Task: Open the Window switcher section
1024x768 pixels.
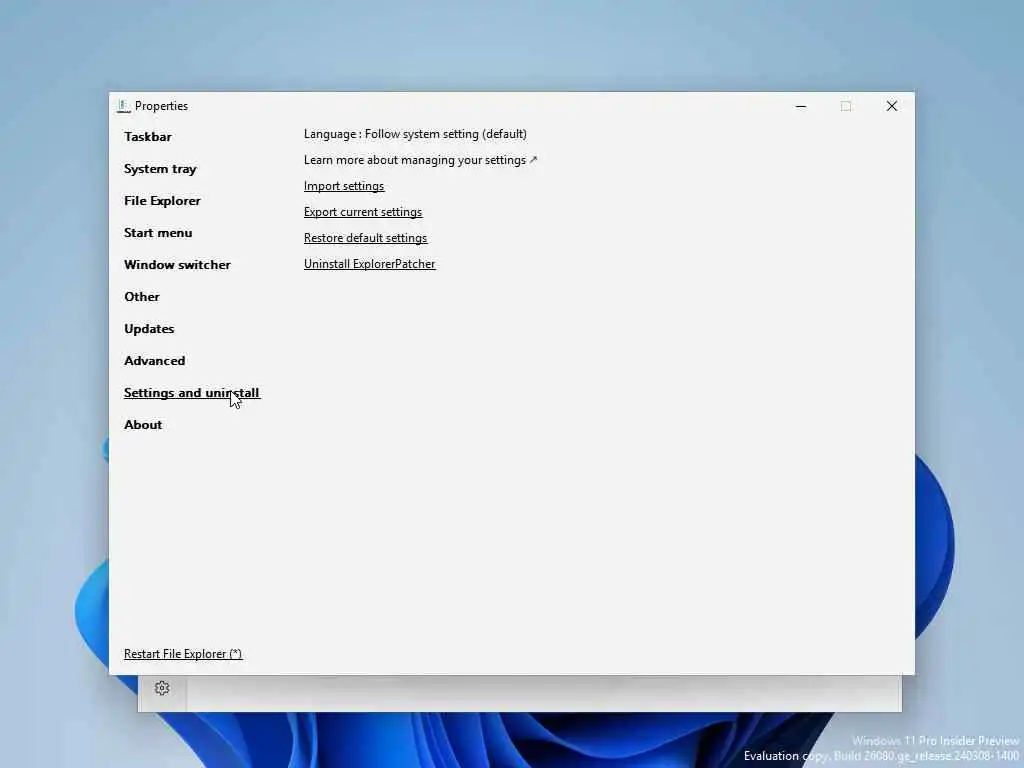Action: click(177, 264)
